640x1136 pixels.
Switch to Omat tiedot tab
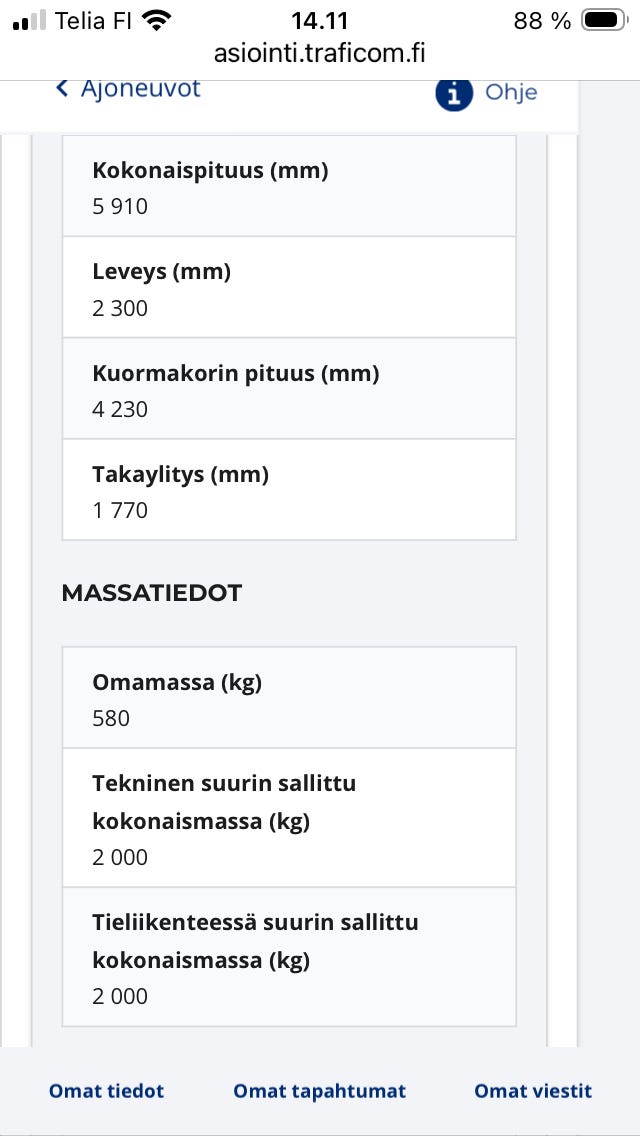click(x=106, y=1091)
